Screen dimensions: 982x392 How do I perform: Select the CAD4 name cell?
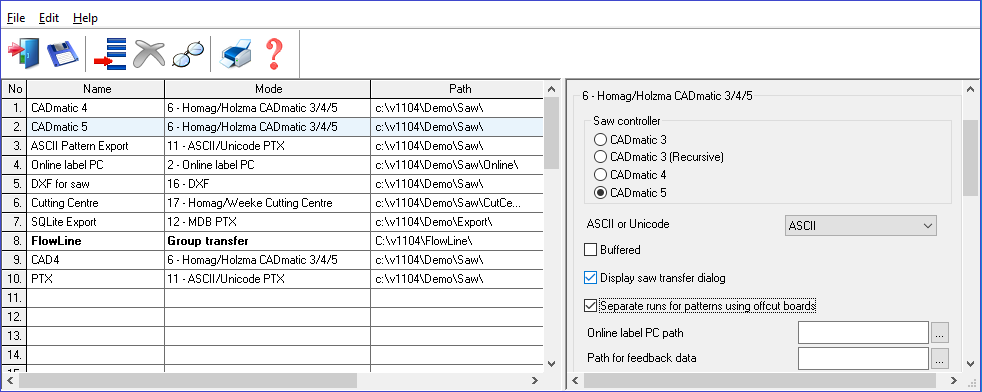pos(96,259)
